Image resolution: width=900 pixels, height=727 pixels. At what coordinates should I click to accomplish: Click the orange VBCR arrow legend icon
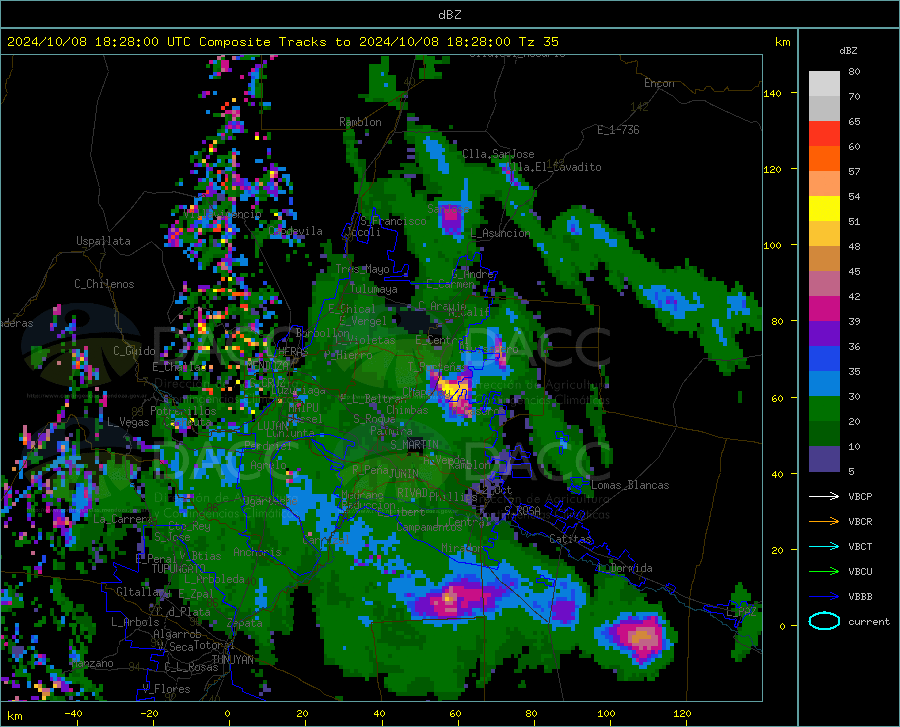click(x=824, y=521)
